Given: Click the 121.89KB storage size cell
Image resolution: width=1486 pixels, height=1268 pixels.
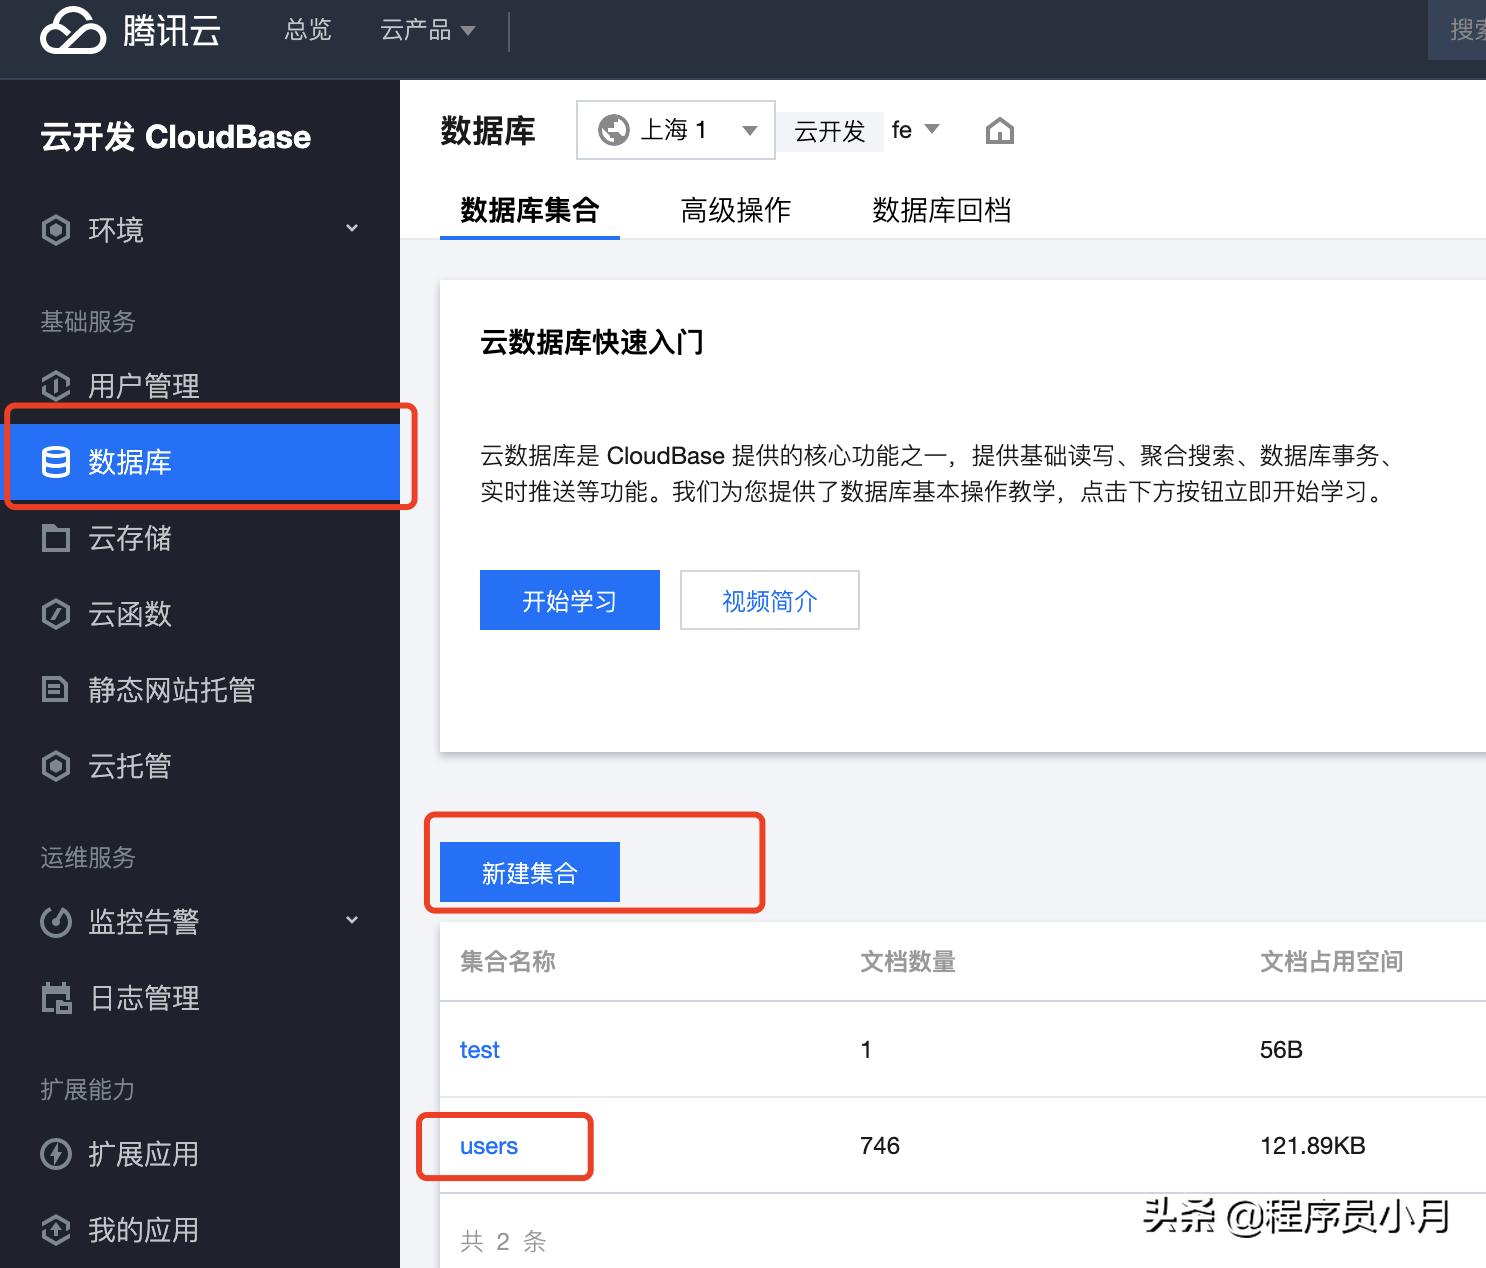Looking at the screenshot, I should 1313,1146.
